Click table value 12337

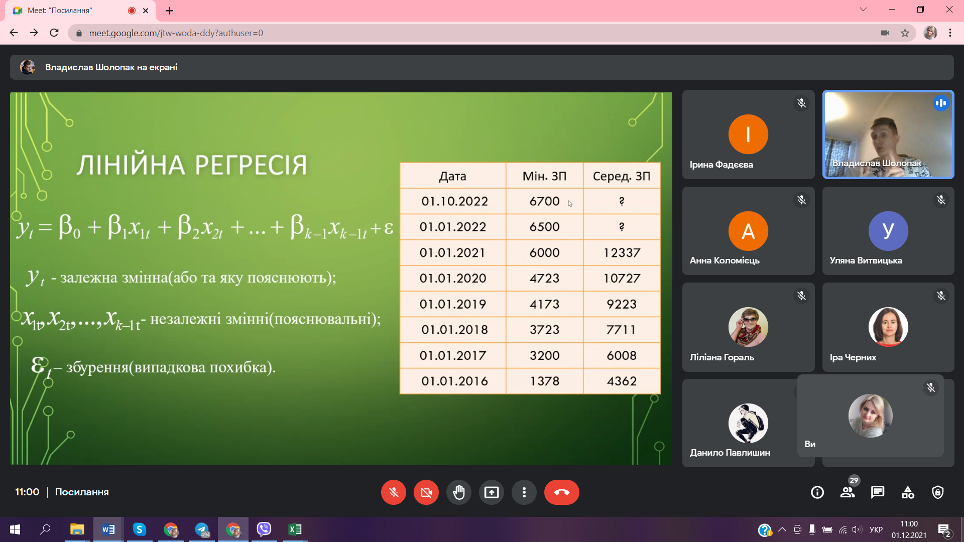622,253
